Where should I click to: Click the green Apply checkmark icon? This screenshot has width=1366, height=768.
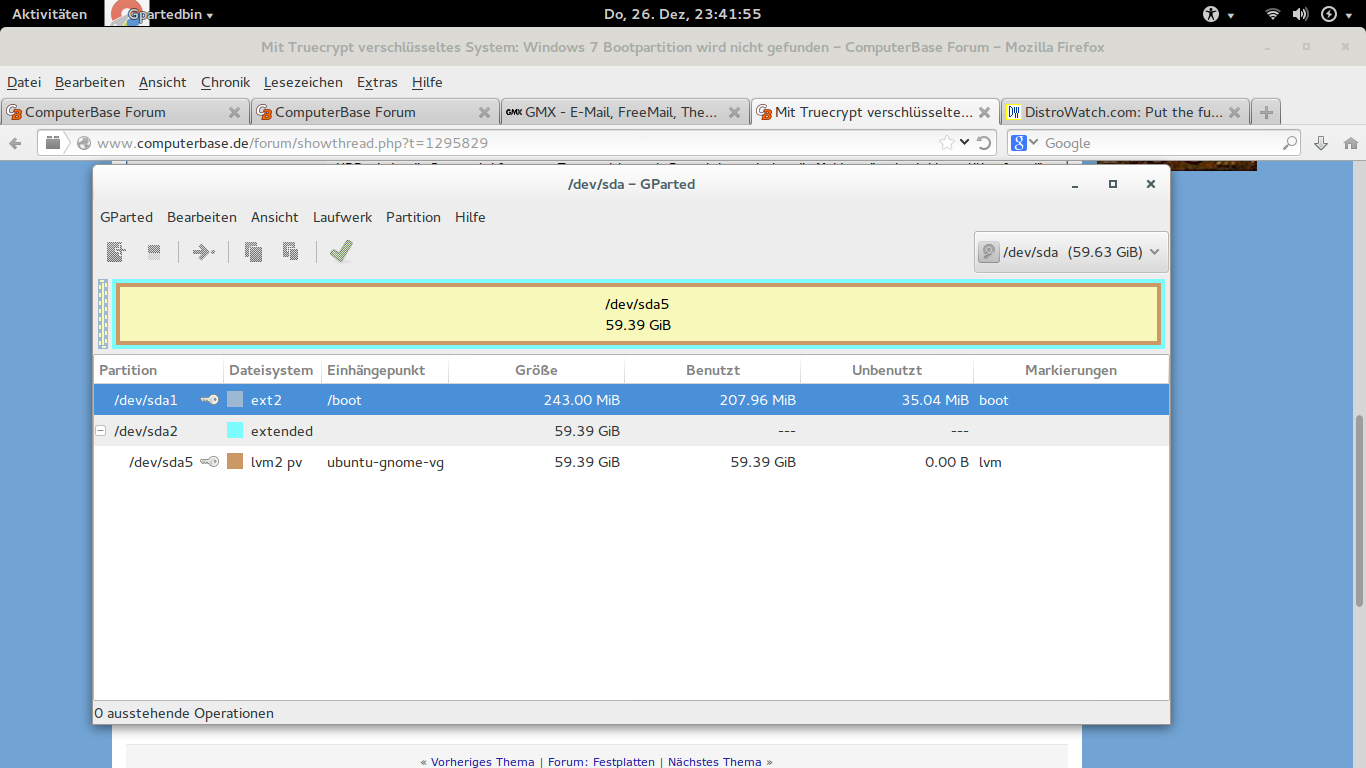click(x=341, y=252)
